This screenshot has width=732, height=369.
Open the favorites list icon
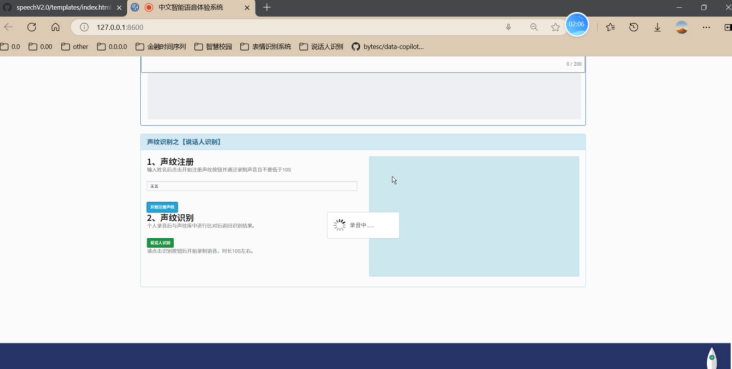click(610, 27)
